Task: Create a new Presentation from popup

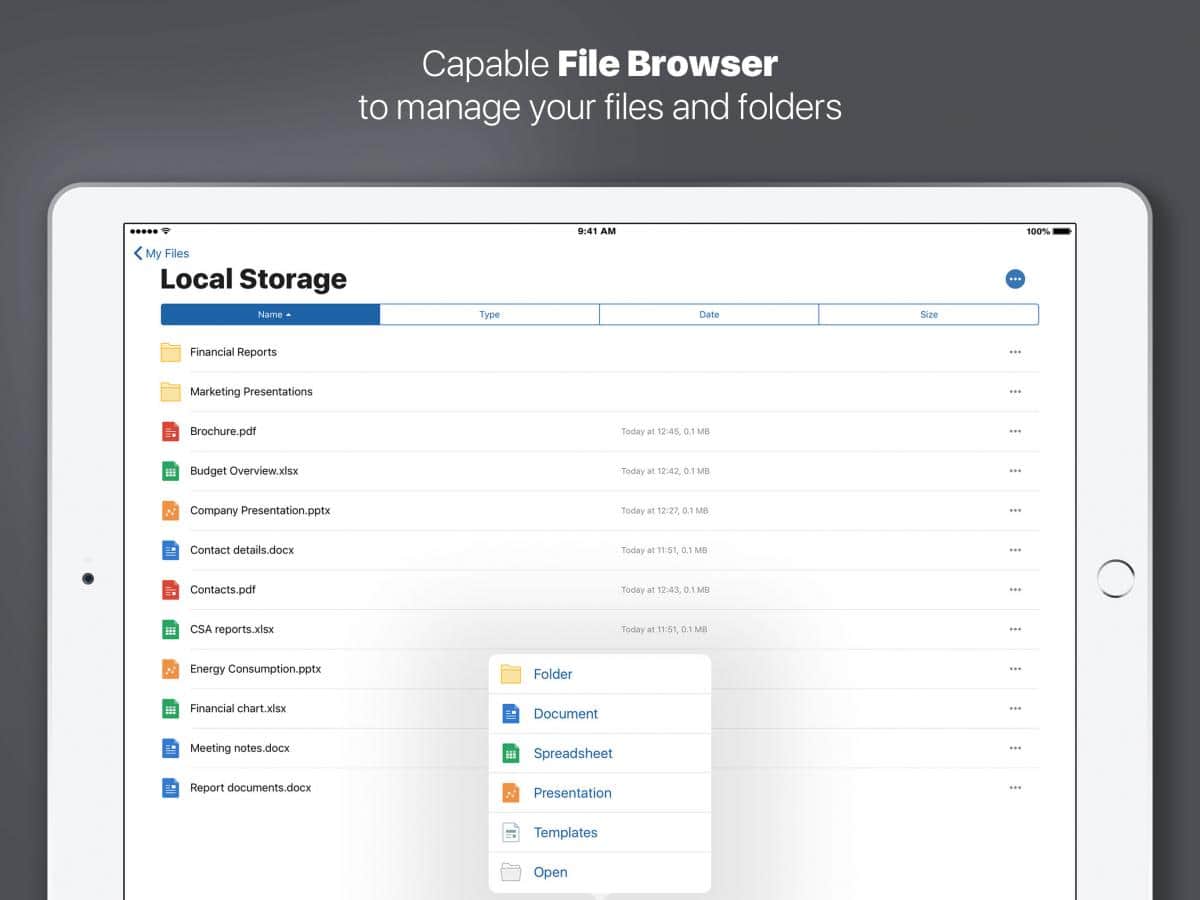Action: [572, 793]
